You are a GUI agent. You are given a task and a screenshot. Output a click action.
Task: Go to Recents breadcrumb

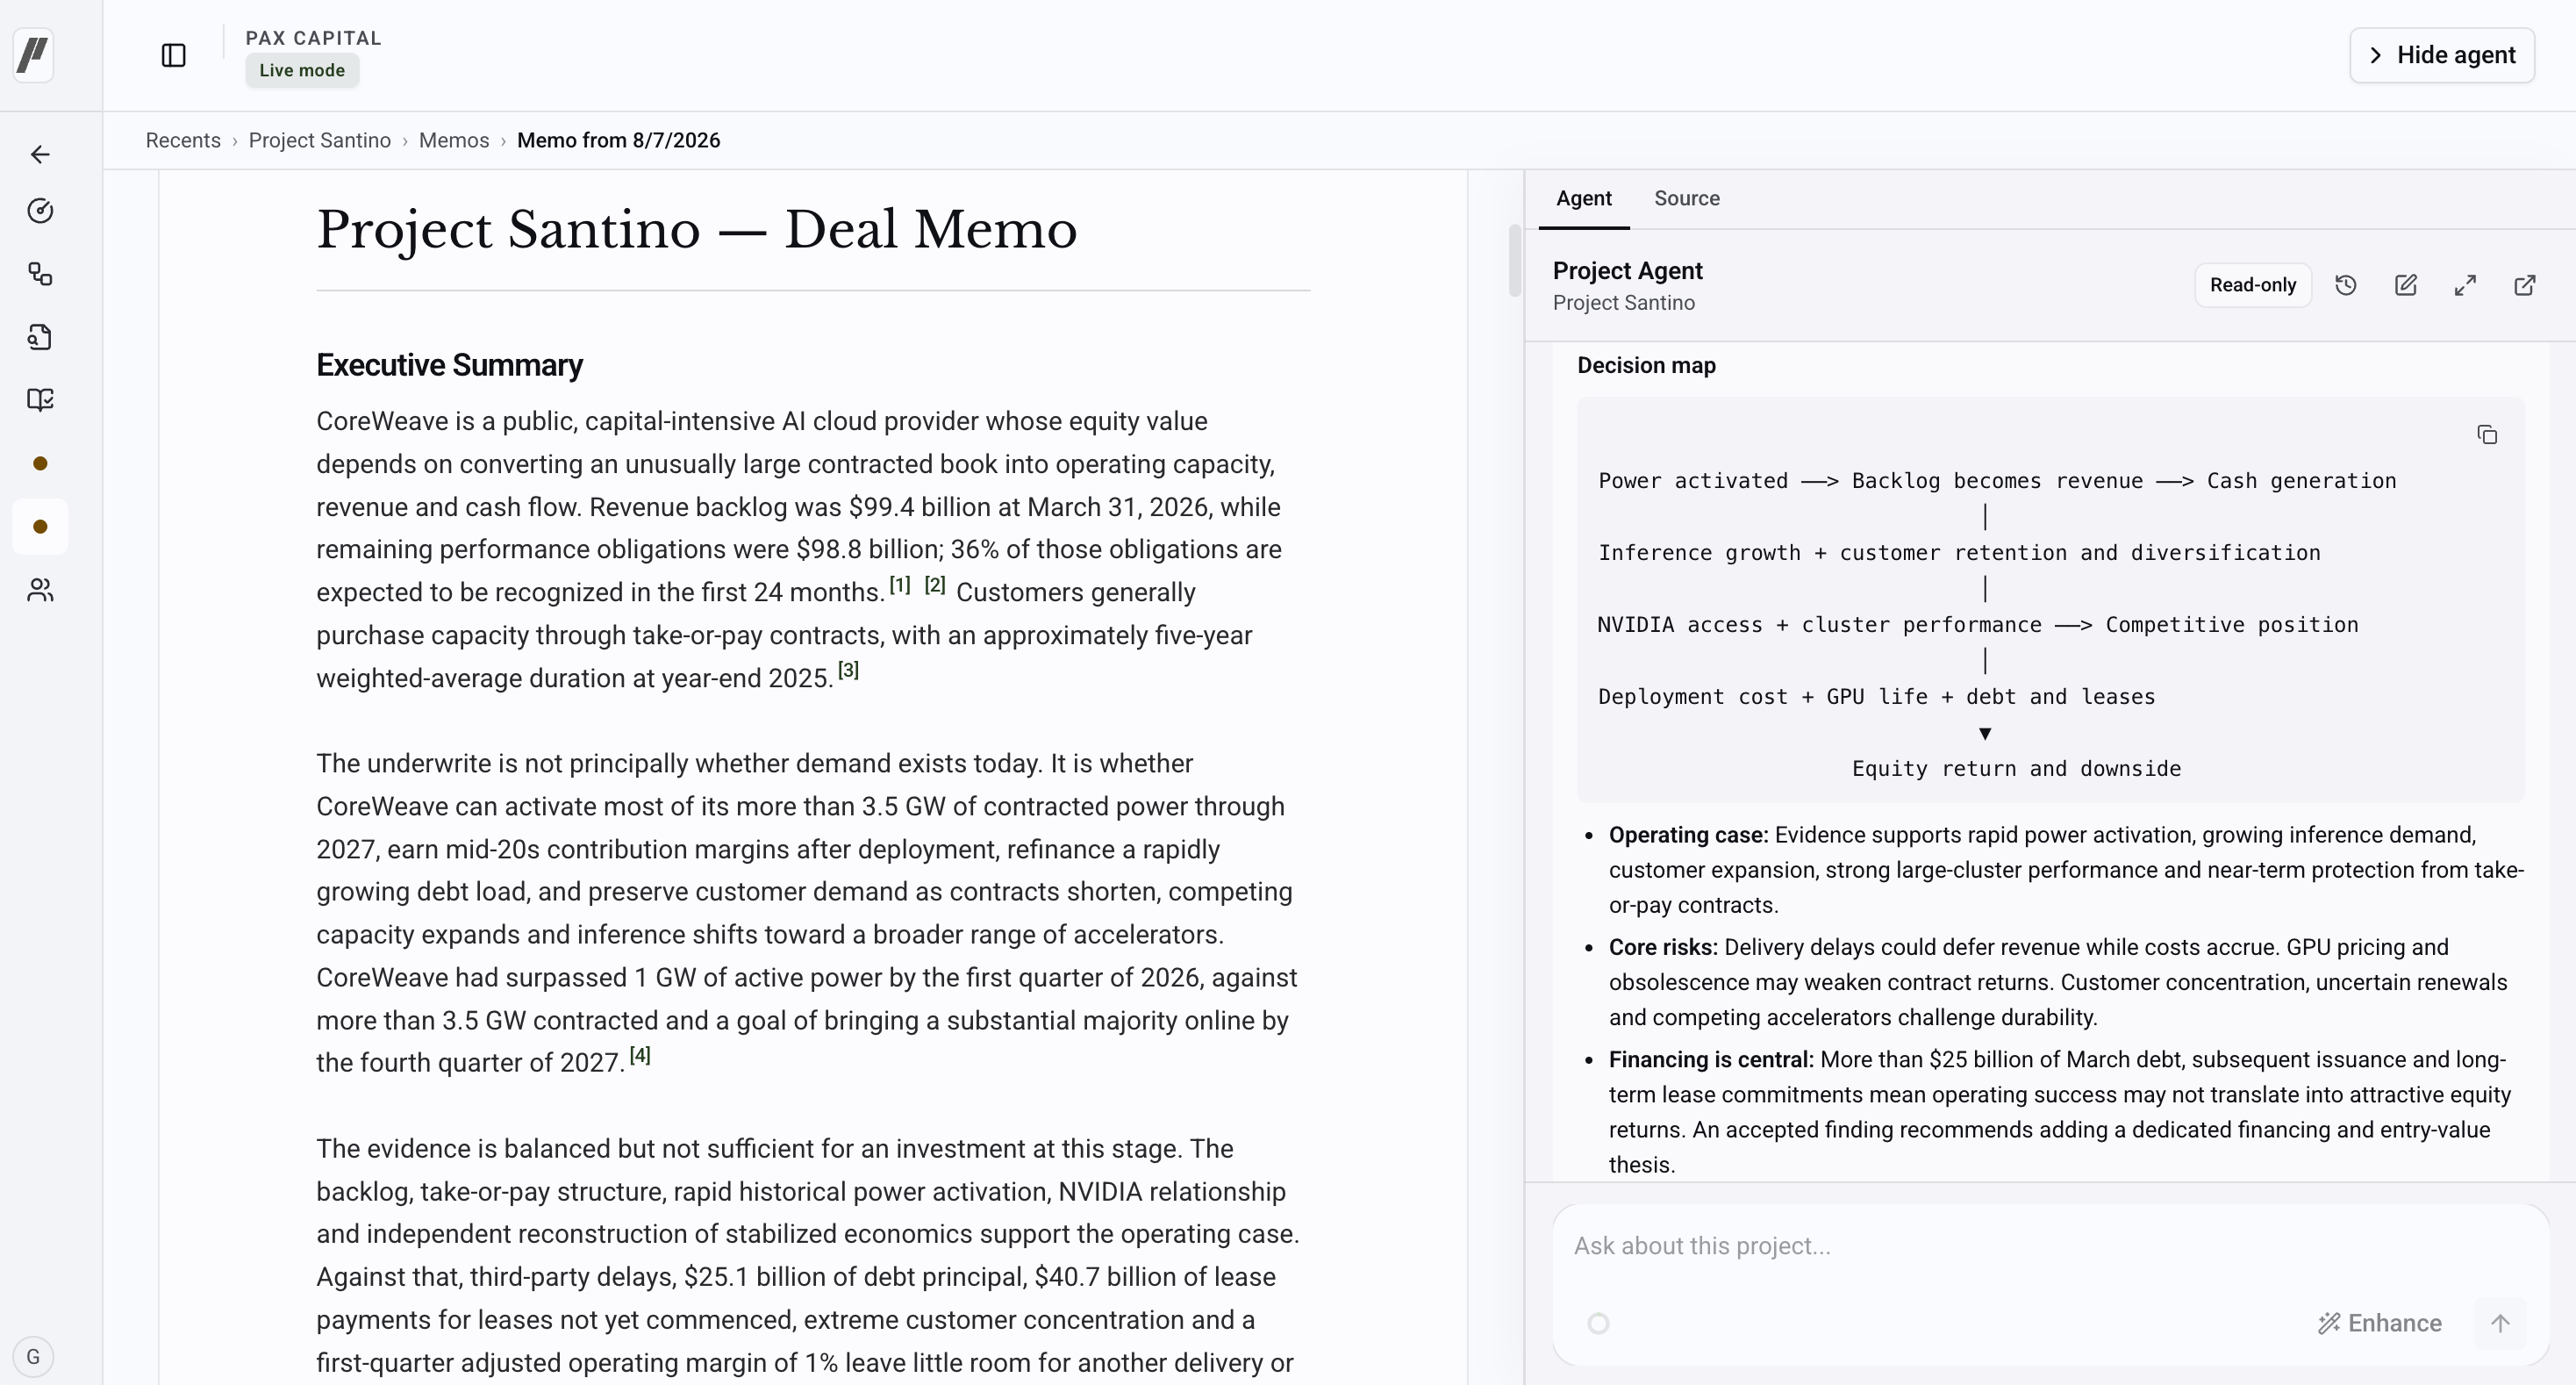(183, 140)
